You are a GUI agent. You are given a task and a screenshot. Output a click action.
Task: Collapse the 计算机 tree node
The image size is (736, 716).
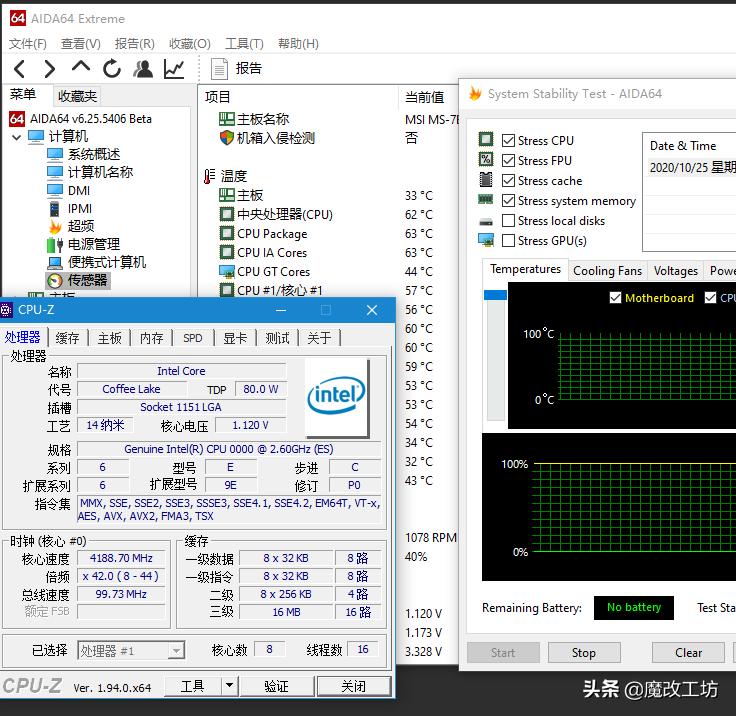pos(17,137)
